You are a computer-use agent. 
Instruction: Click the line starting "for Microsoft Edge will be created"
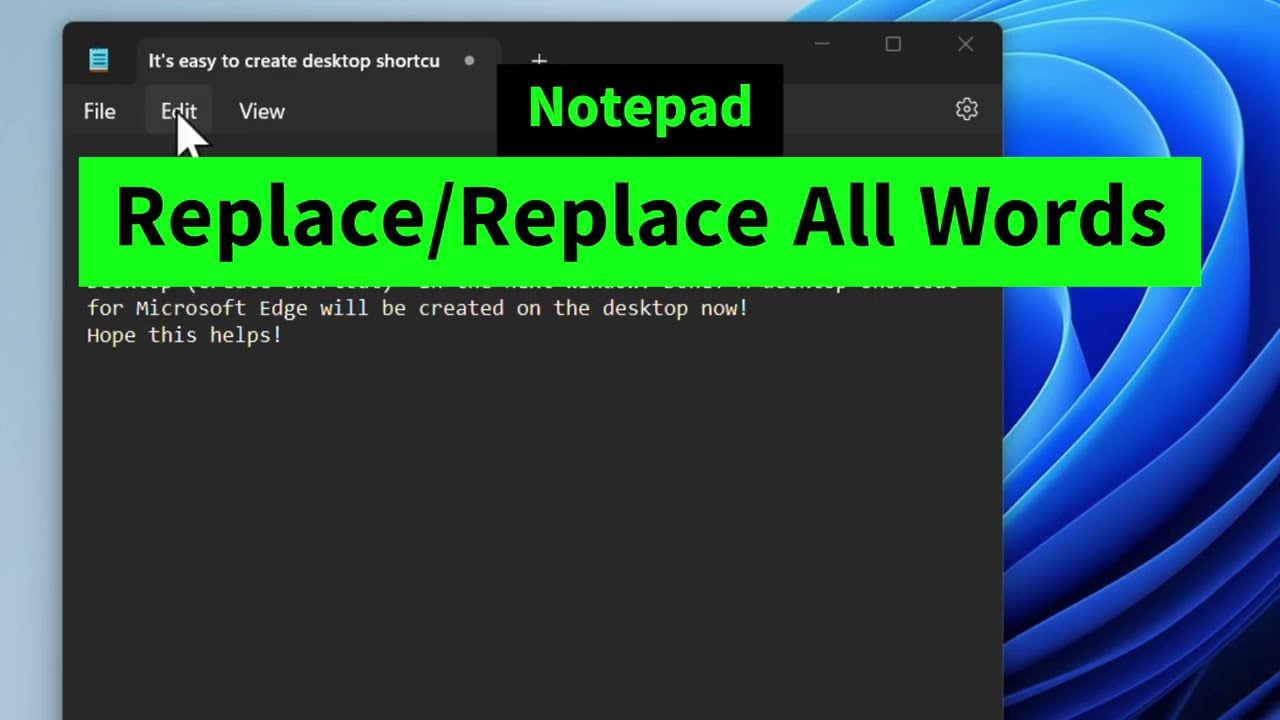[x=417, y=308]
